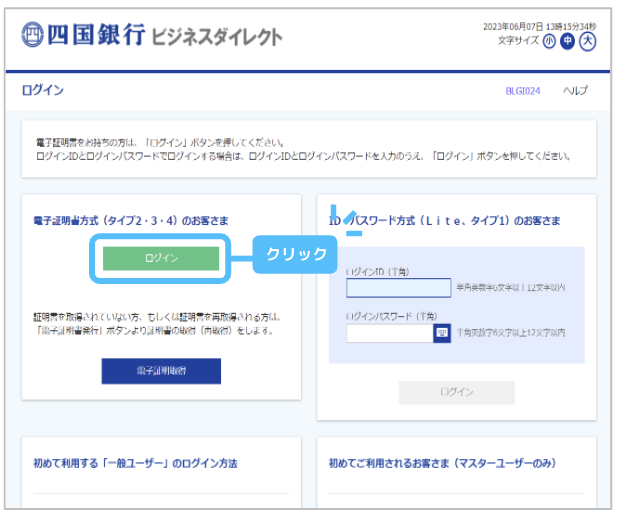Set font size to large (大)
The width and height of the screenshot is (624, 516).
[x=587, y=41]
